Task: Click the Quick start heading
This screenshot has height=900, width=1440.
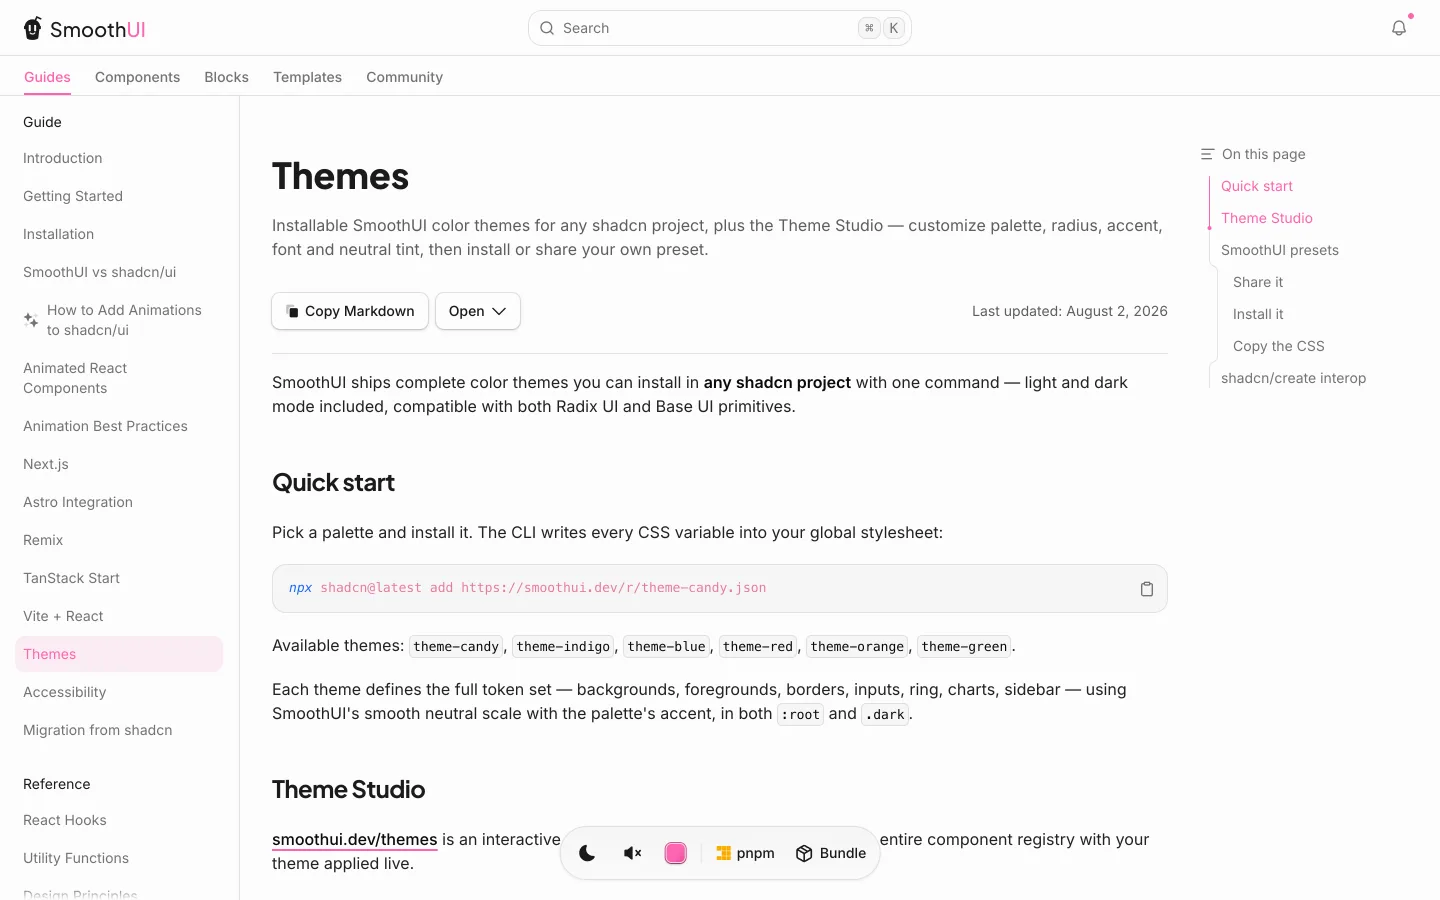Action: point(333,483)
